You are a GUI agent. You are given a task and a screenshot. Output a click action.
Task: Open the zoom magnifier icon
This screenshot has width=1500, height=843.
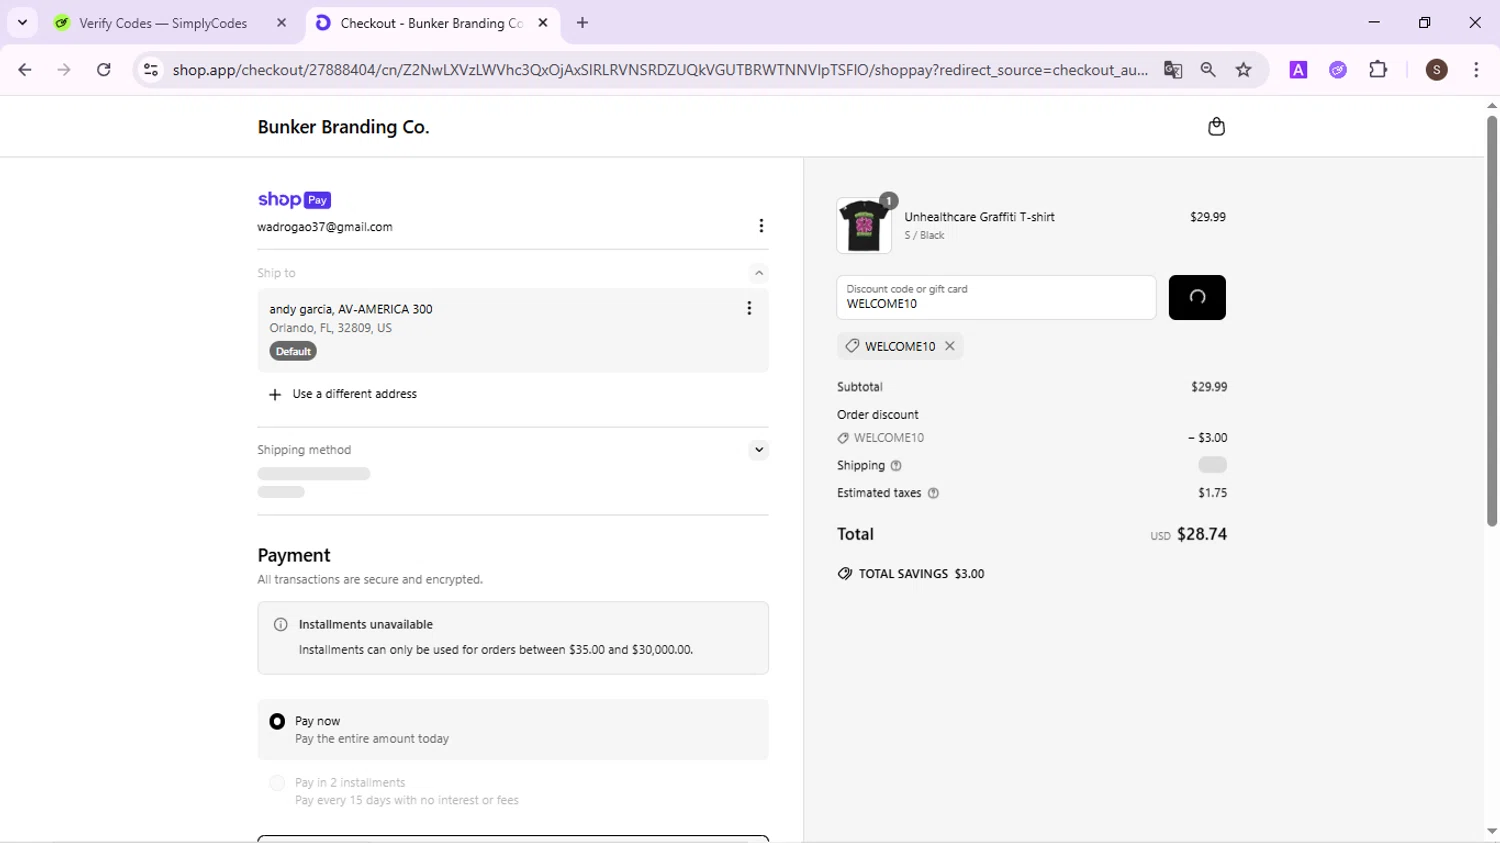1208,70
